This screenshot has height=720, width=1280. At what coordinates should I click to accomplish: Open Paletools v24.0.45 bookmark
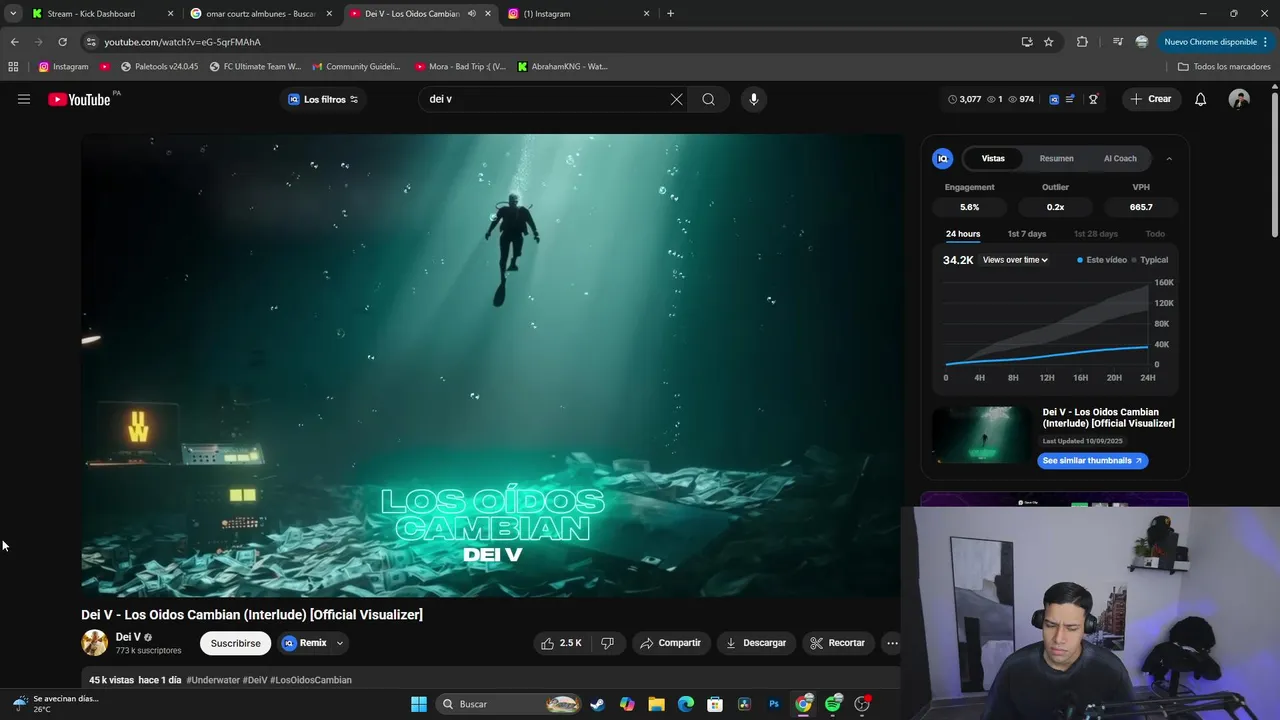(159, 67)
